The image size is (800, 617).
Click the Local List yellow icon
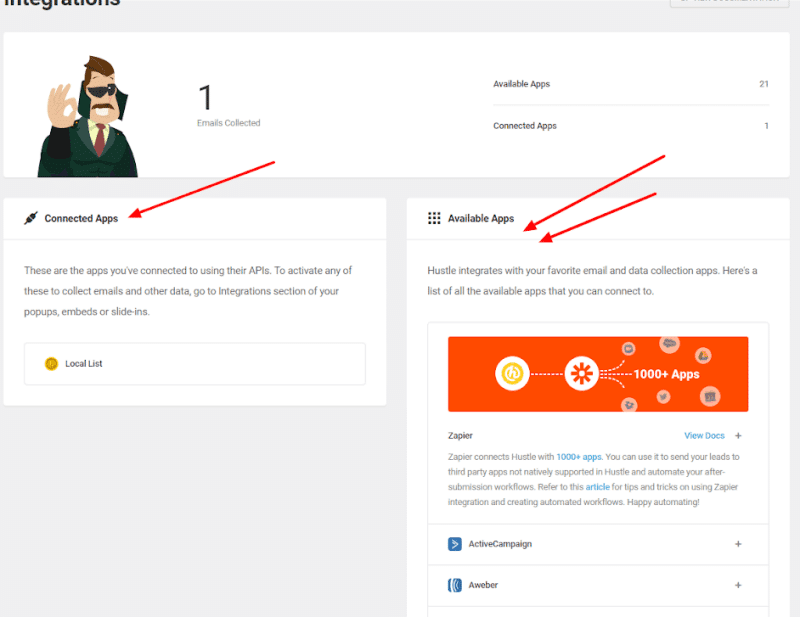(52, 363)
